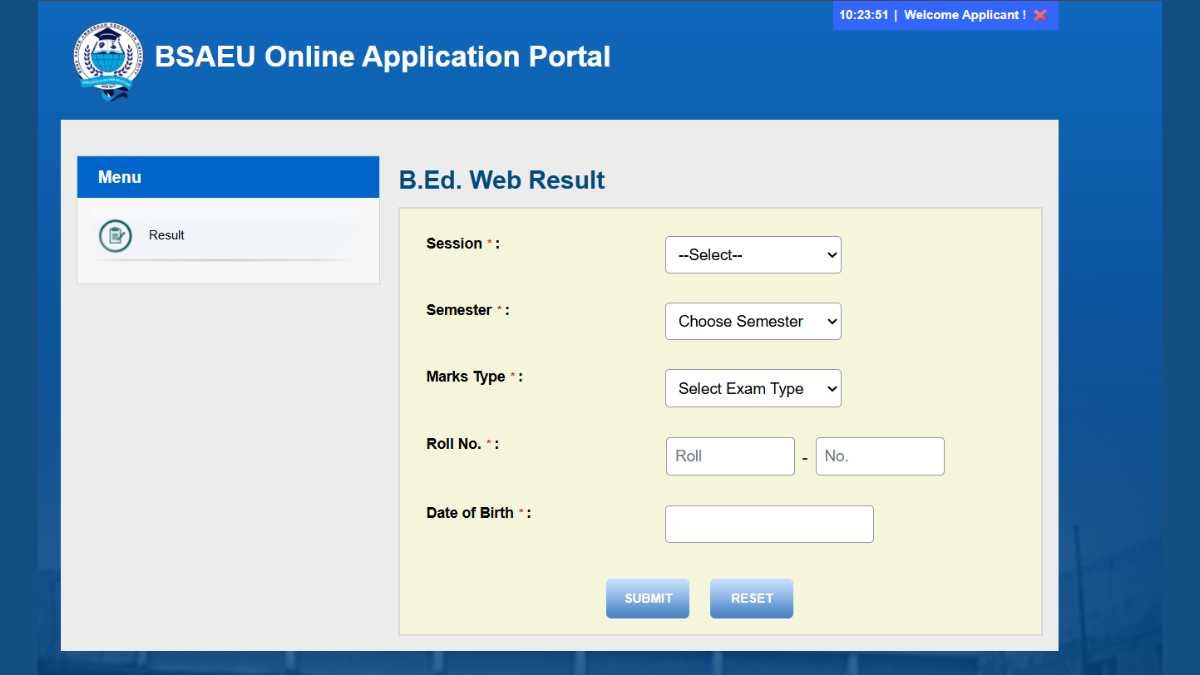Open the Select Exam Type dropdown
1200x675 pixels.
752,388
